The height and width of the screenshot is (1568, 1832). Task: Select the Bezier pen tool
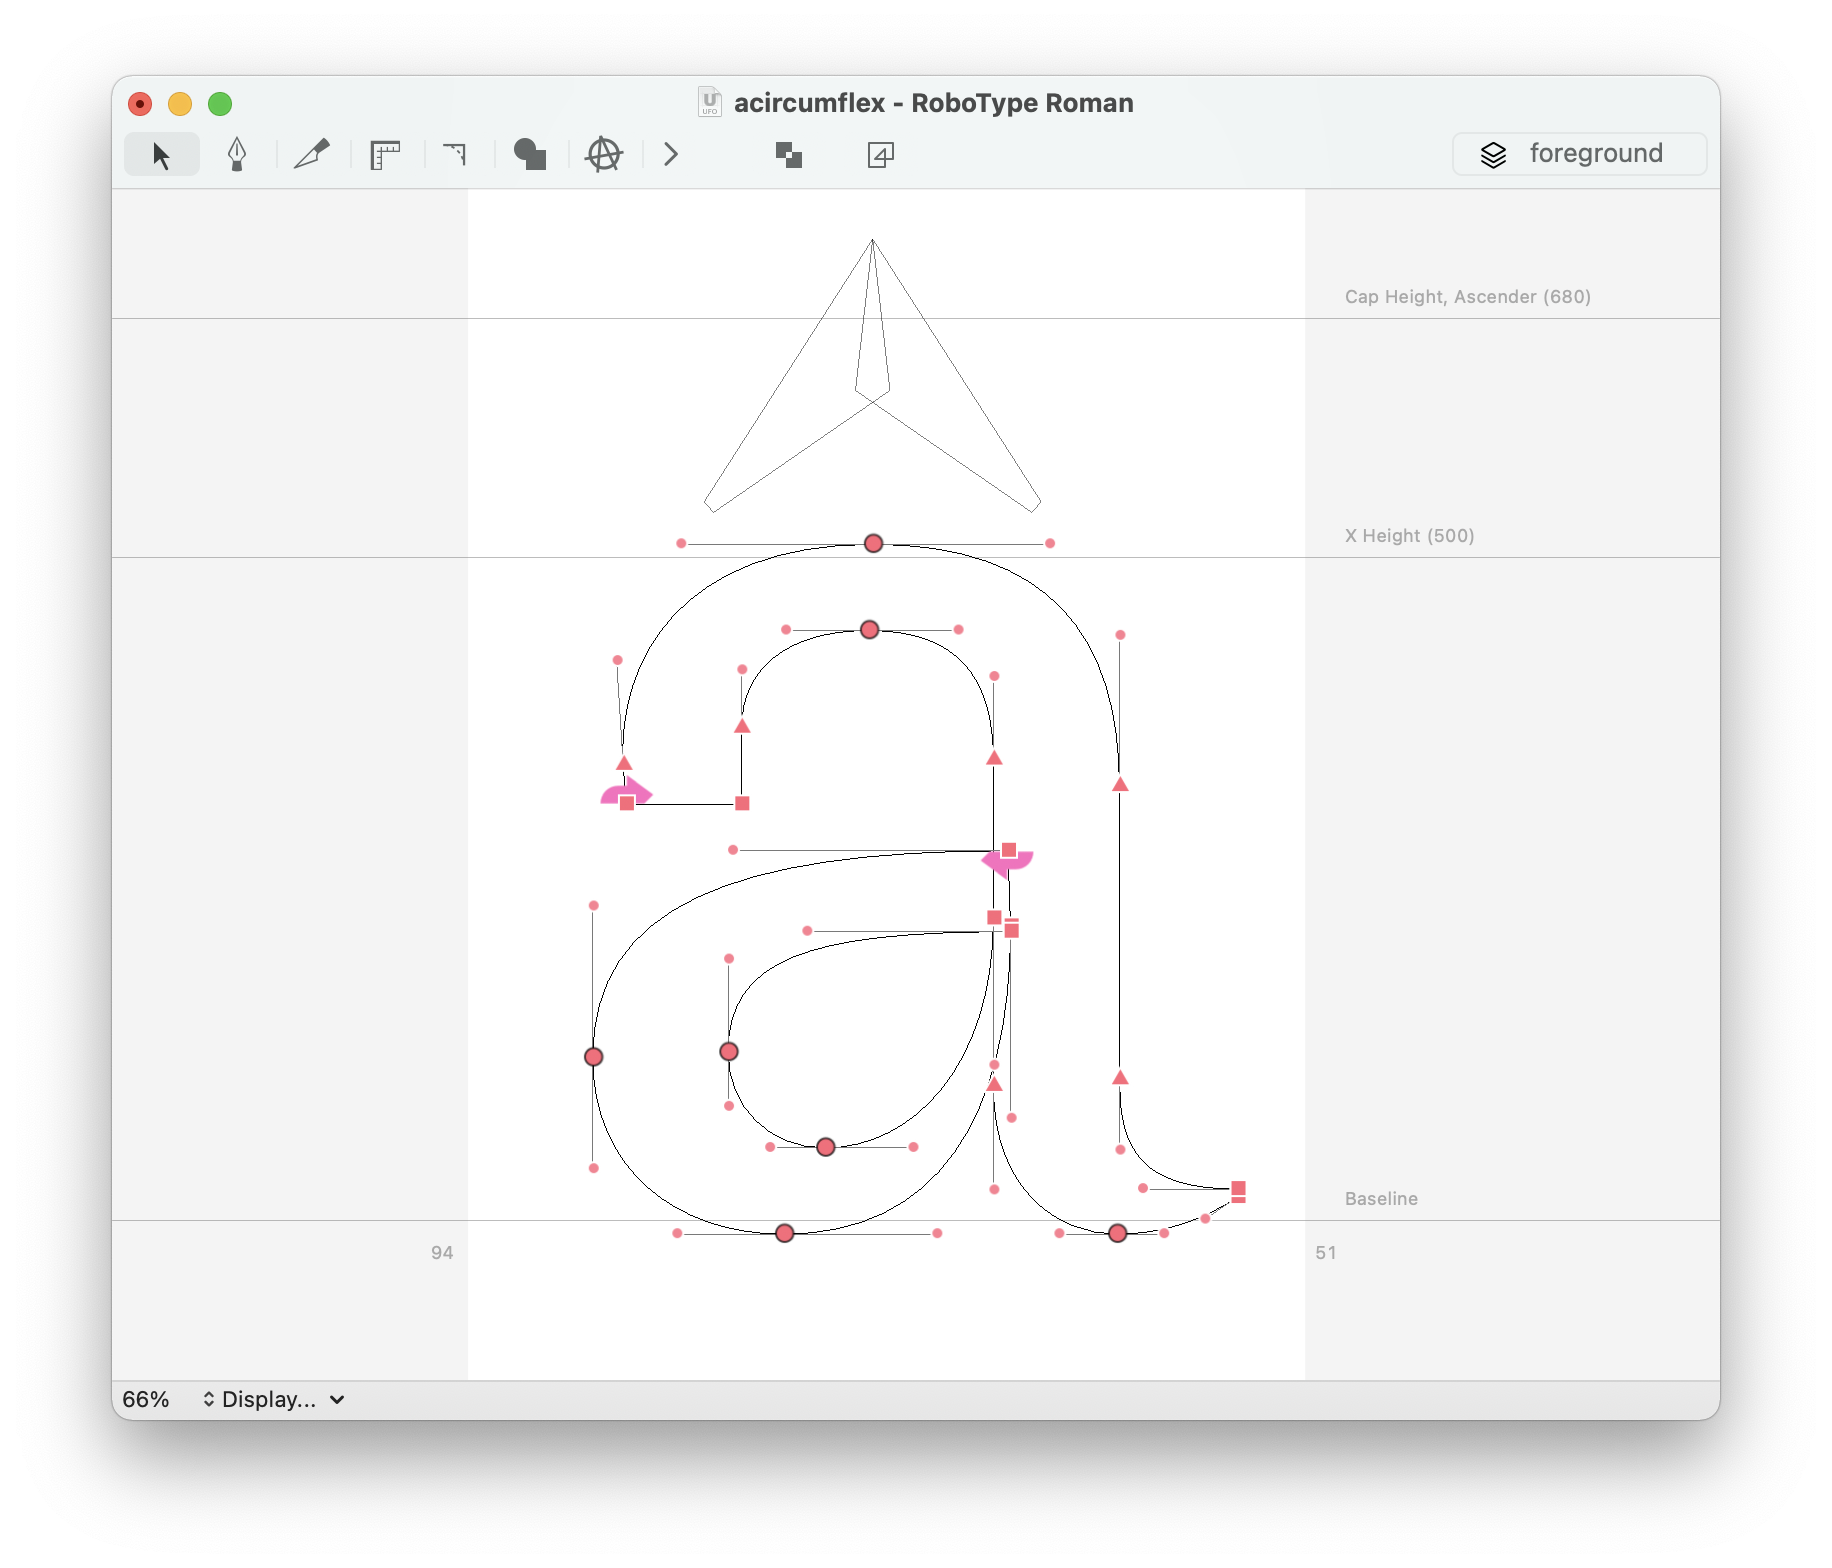pyautogui.click(x=237, y=155)
